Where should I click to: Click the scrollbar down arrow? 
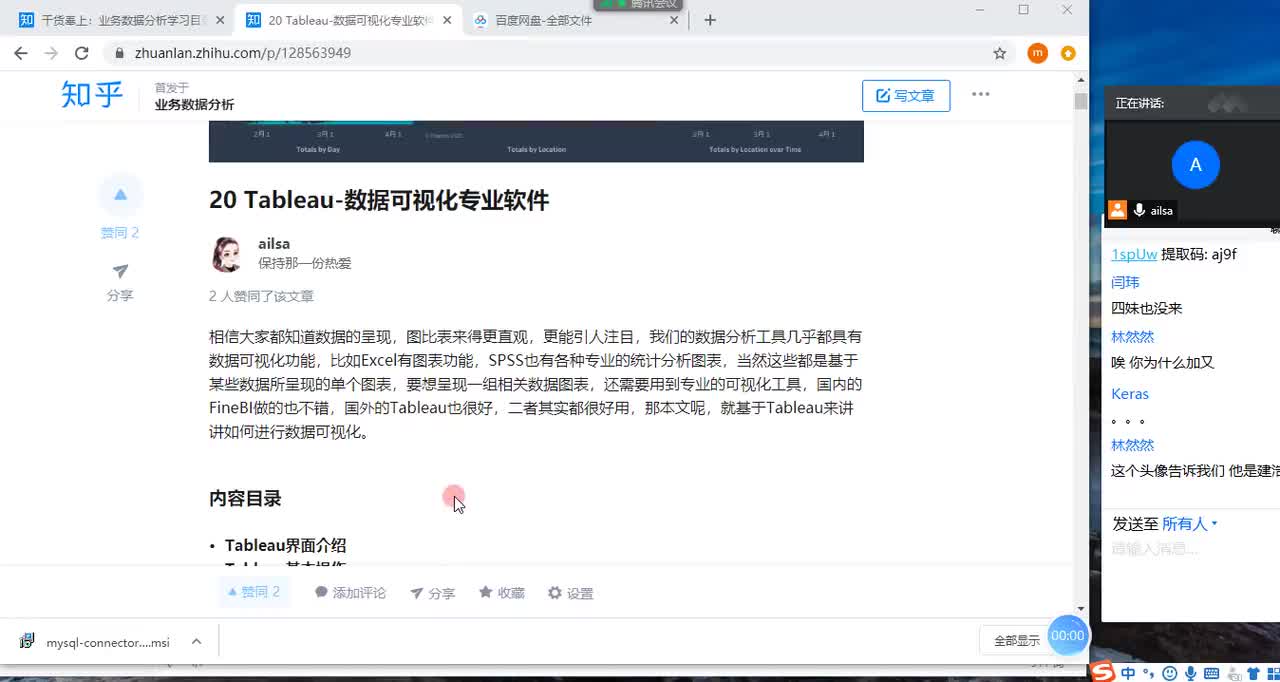(x=1081, y=608)
